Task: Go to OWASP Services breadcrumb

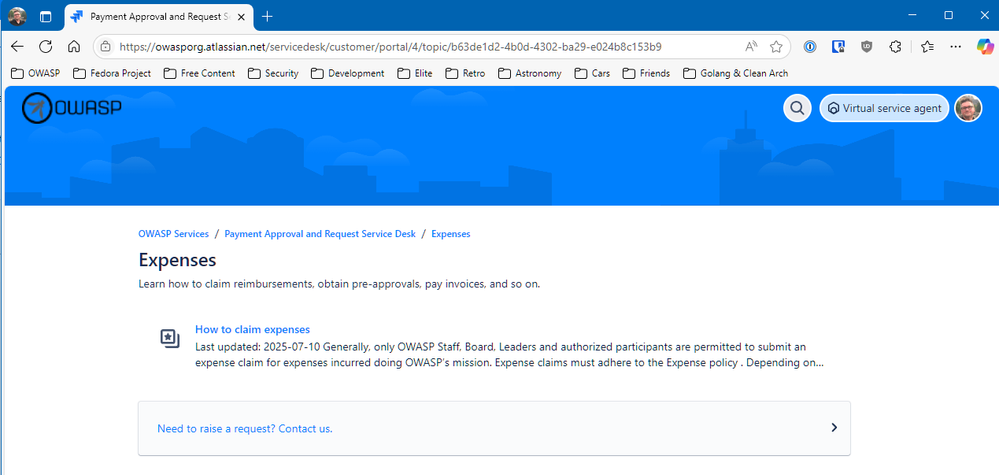Action: (173, 234)
